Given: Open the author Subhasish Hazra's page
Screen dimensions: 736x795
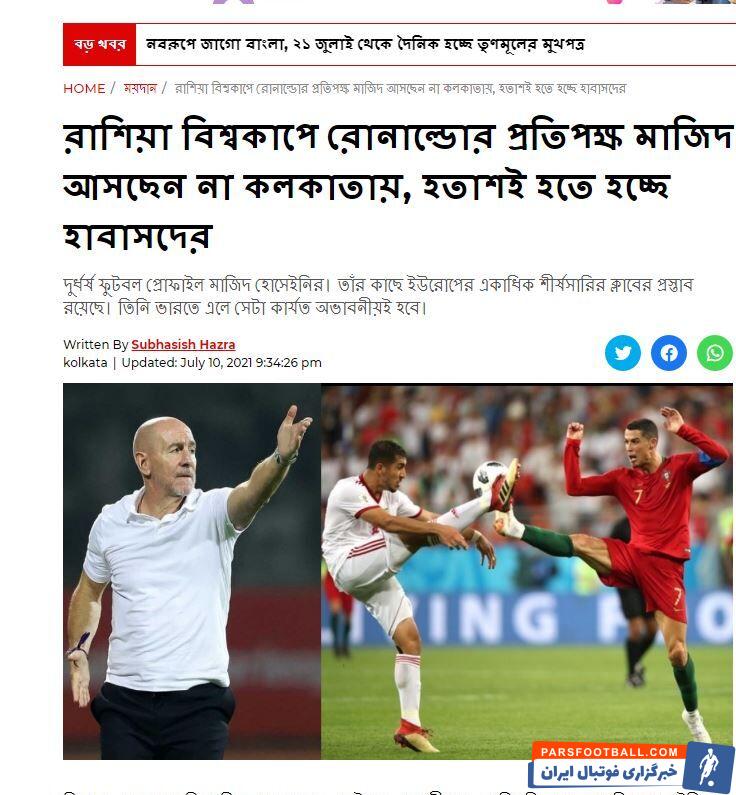Looking at the screenshot, I should pos(183,345).
